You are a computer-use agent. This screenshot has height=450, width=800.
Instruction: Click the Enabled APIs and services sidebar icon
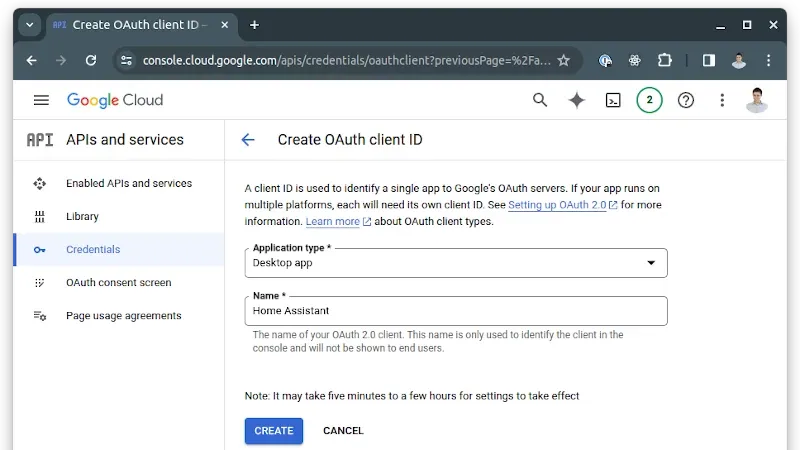tap(40, 184)
